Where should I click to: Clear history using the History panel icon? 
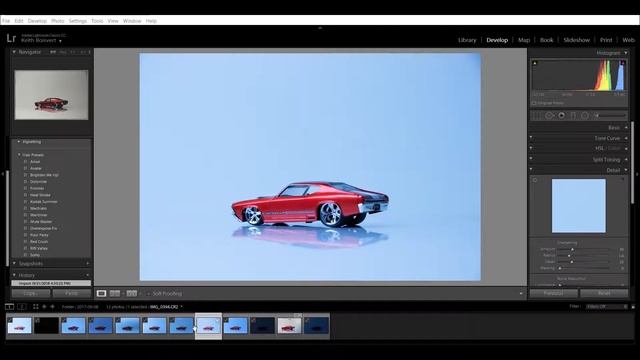click(x=87, y=275)
